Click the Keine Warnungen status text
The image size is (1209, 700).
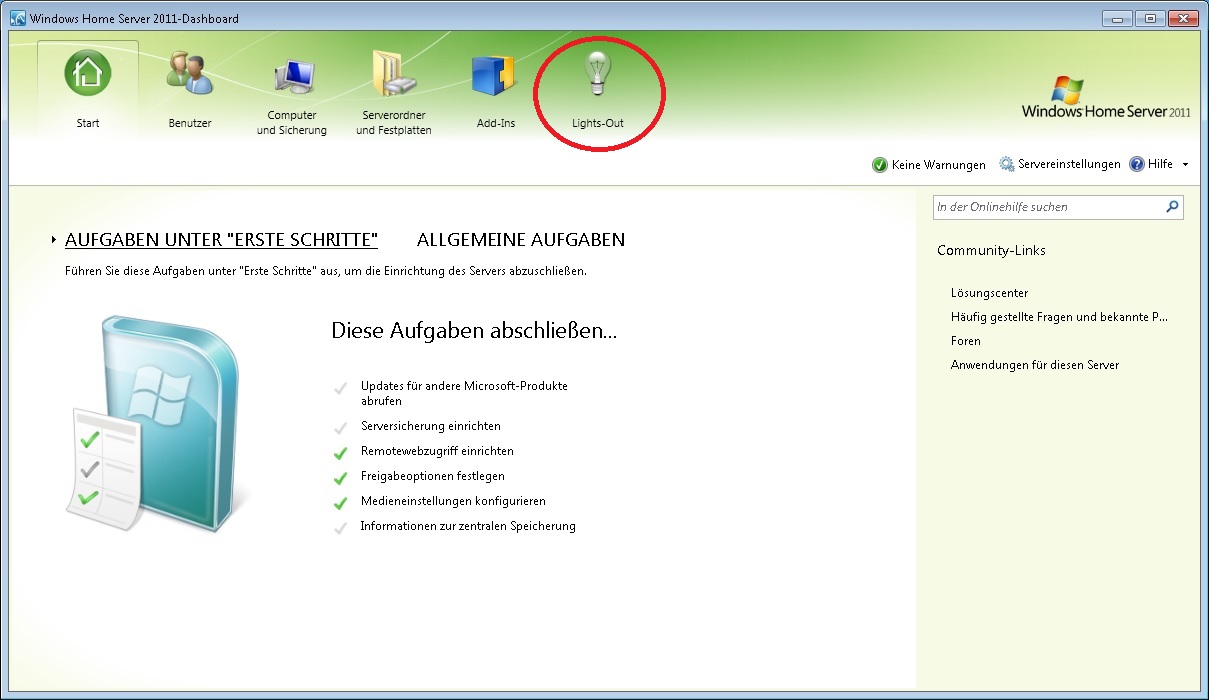pyautogui.click(x=939, y=165)
